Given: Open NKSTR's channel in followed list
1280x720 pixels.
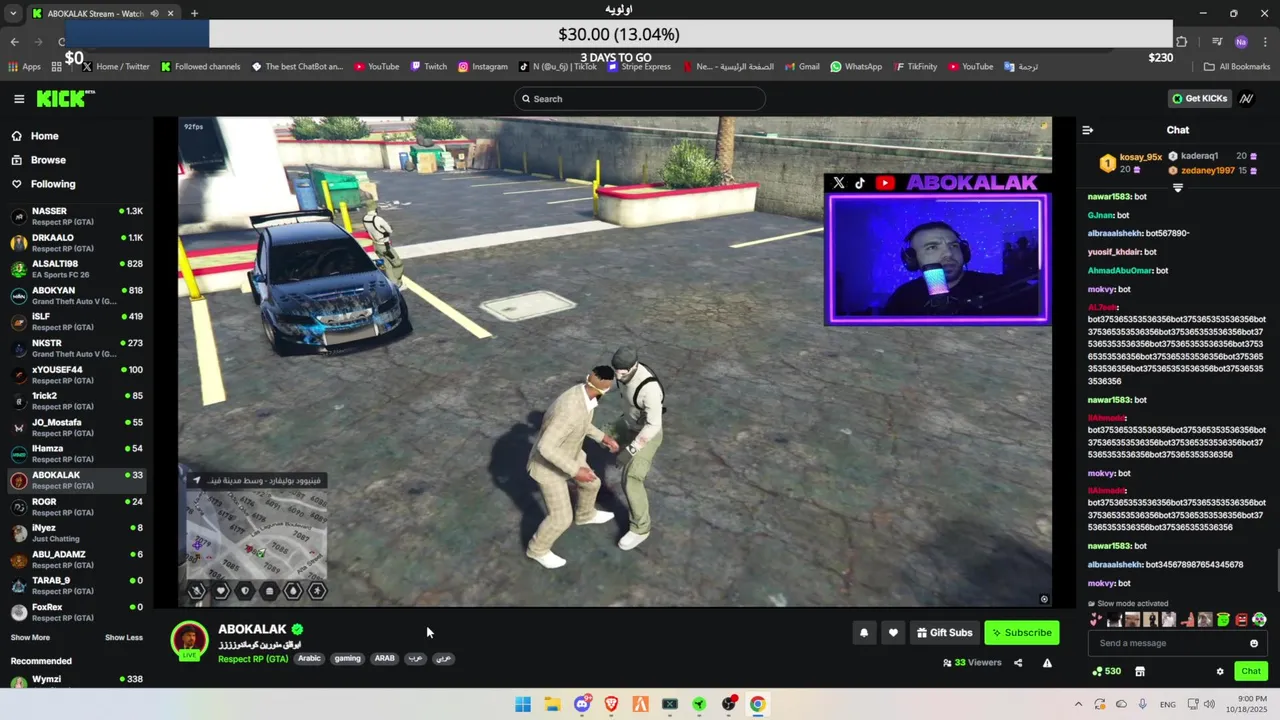Looking at the screenshot, I should coord(77,348).
